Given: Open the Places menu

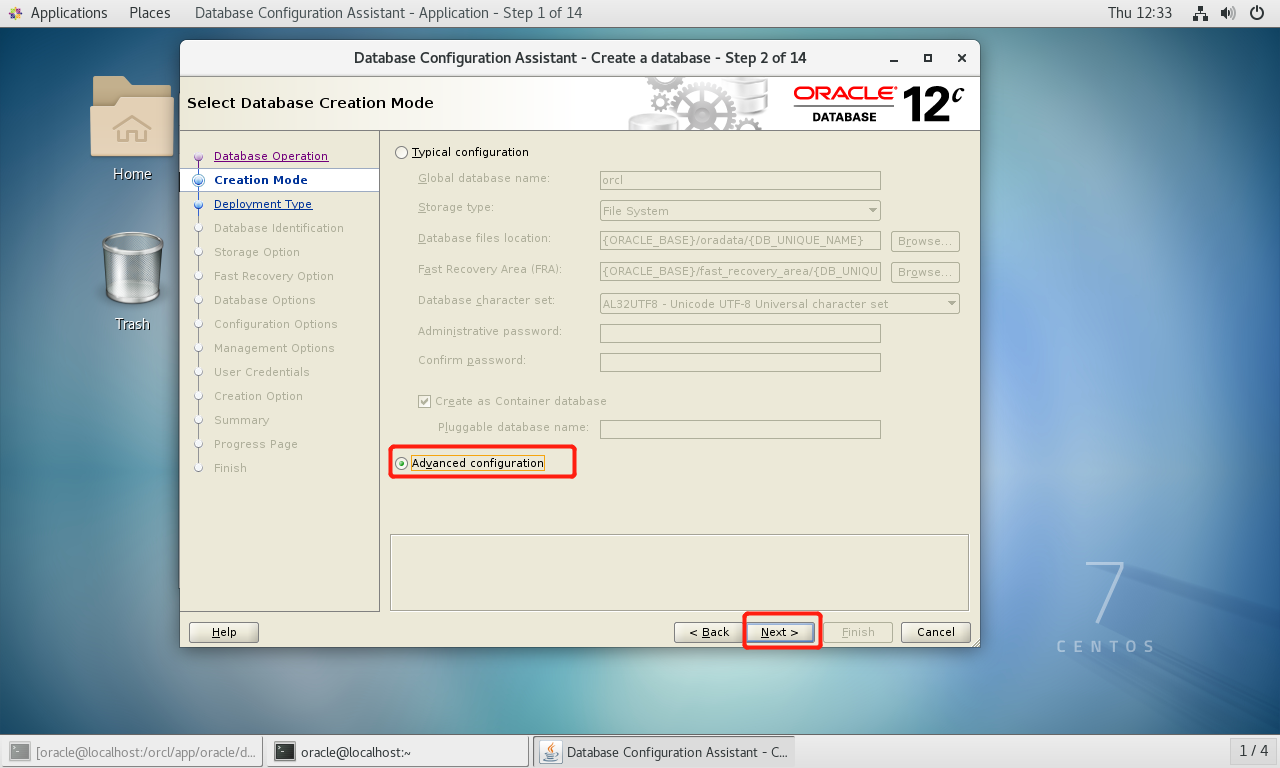Looking at the screenshot, I should click(150, 13).
